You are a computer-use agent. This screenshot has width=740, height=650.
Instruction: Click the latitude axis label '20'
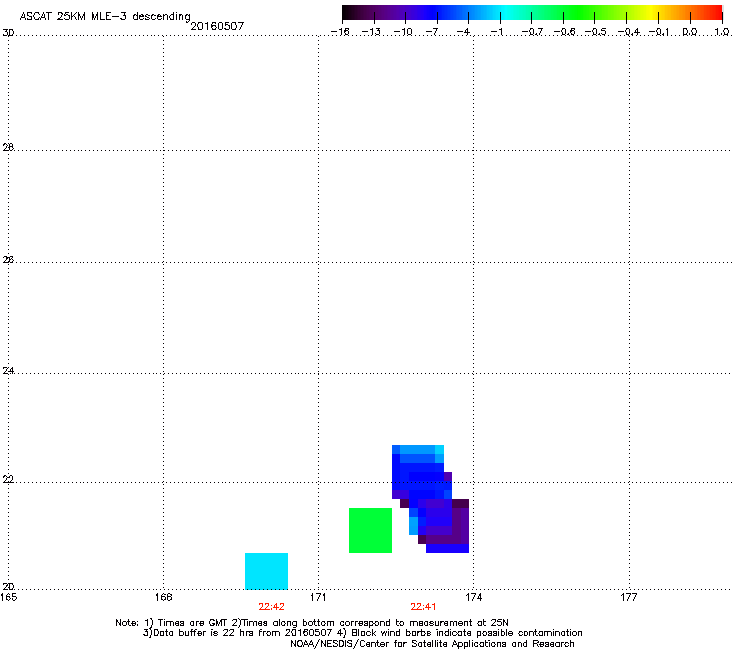[x=8, y=586]
